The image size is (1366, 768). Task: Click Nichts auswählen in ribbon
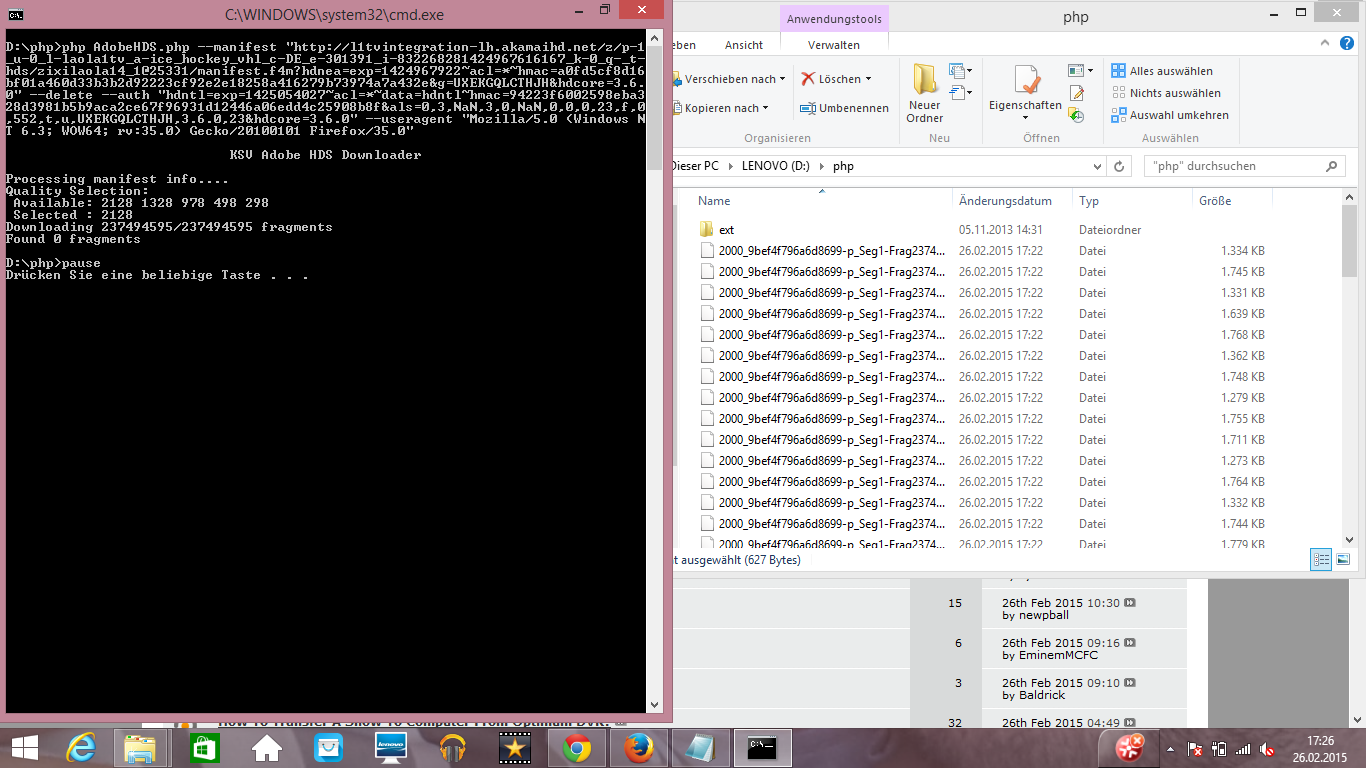1166,93
